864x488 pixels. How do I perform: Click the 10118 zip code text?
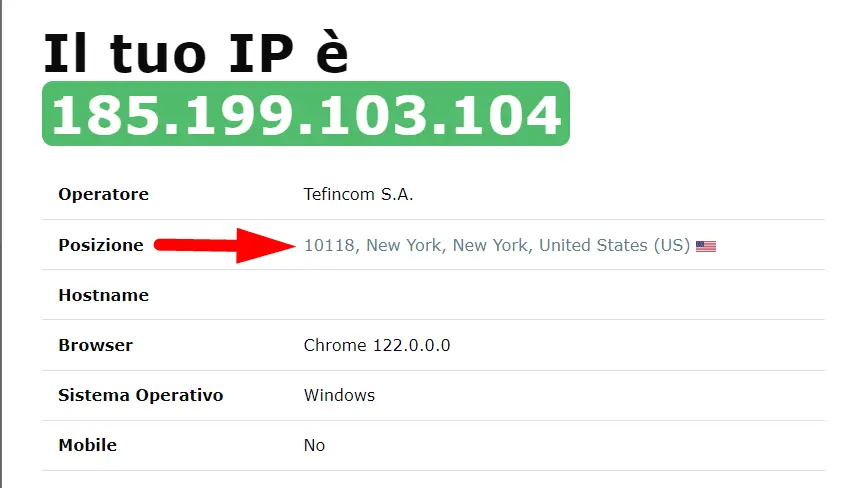[x=329, y=245]
